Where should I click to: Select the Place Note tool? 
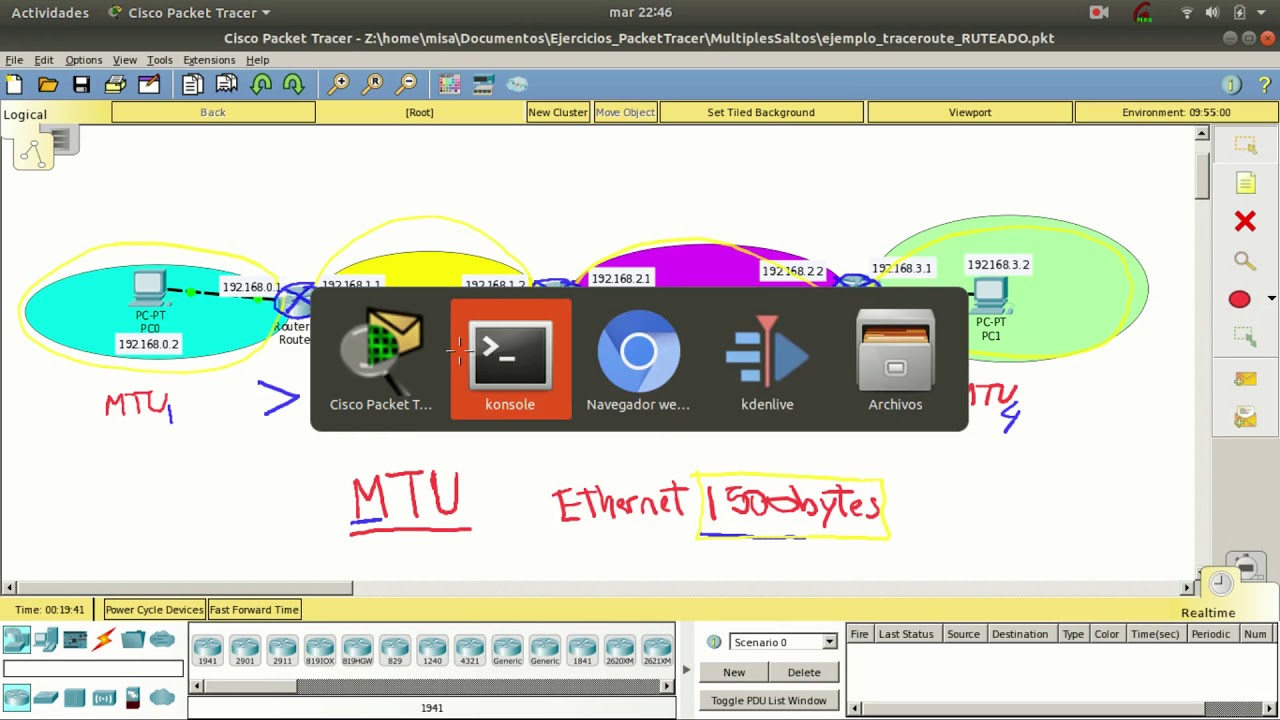(x=1245, y=183)
